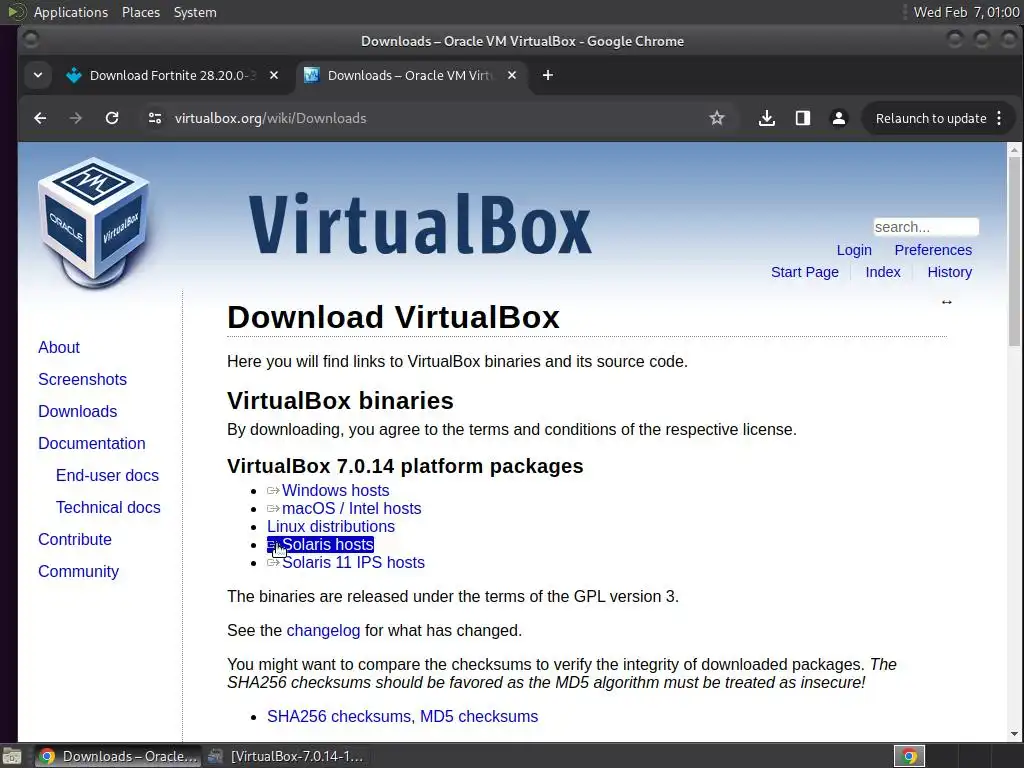This screenshot has width=1024, height=768.
Task: Toggle page width with the double-arrow icon
Action: coord(946,302)
